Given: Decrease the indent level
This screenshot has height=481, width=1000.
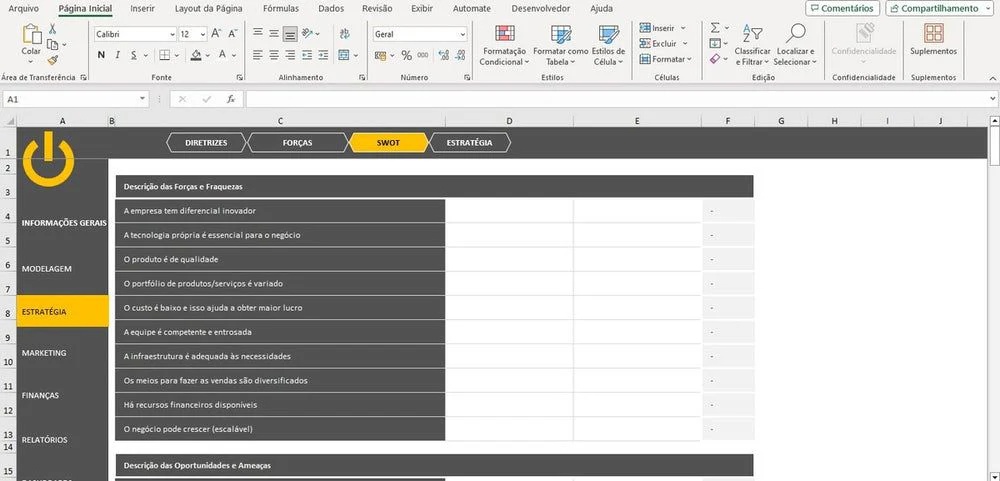Looking at the screenshot, I should point(307,55).
